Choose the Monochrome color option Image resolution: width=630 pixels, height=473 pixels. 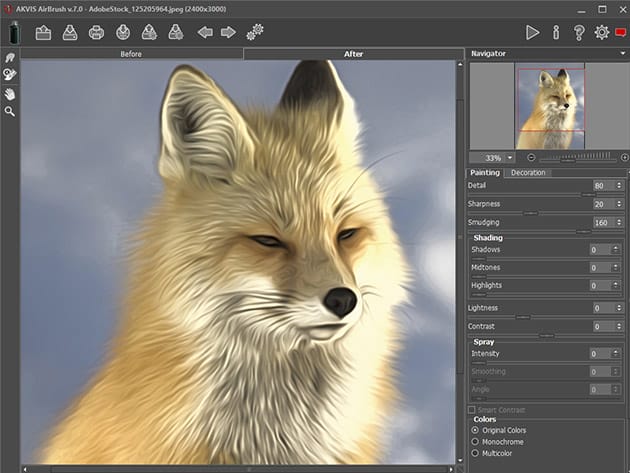(474, 442)
